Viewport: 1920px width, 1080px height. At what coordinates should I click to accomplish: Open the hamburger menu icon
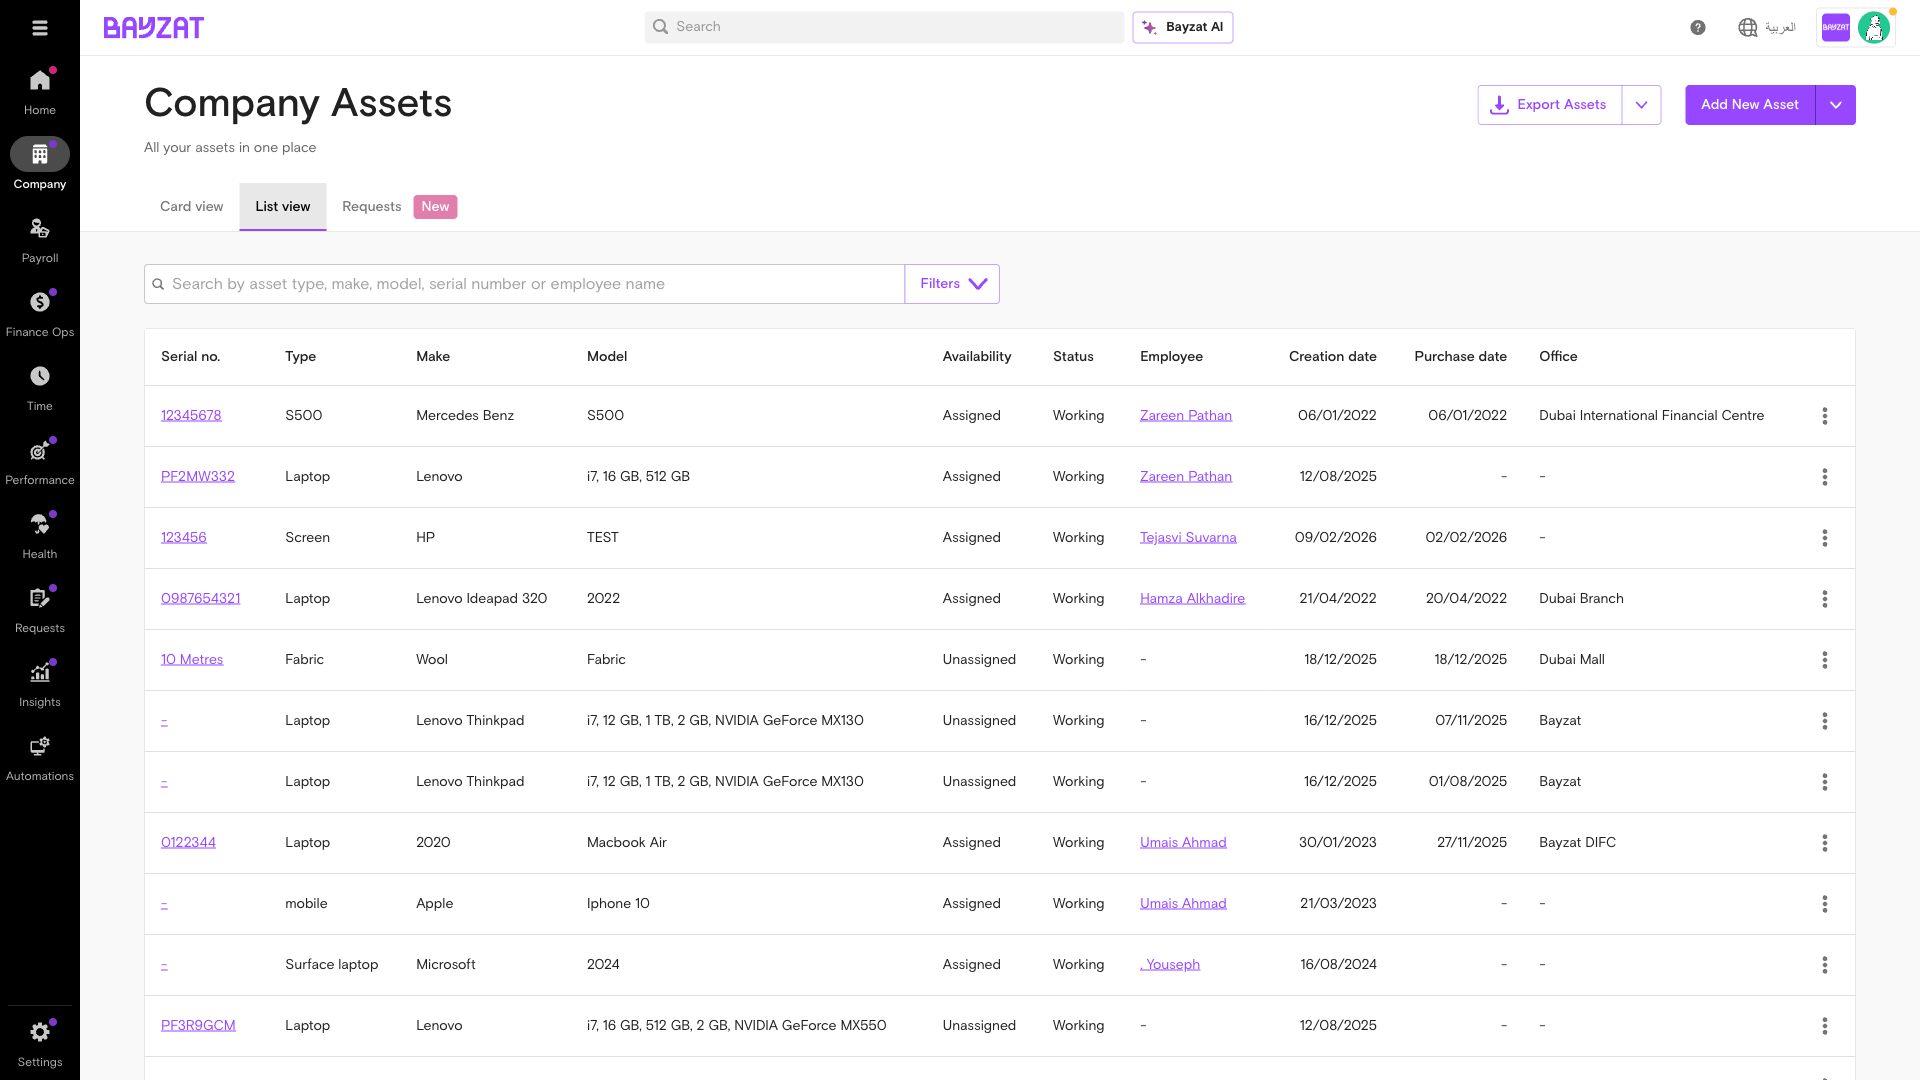40,28
